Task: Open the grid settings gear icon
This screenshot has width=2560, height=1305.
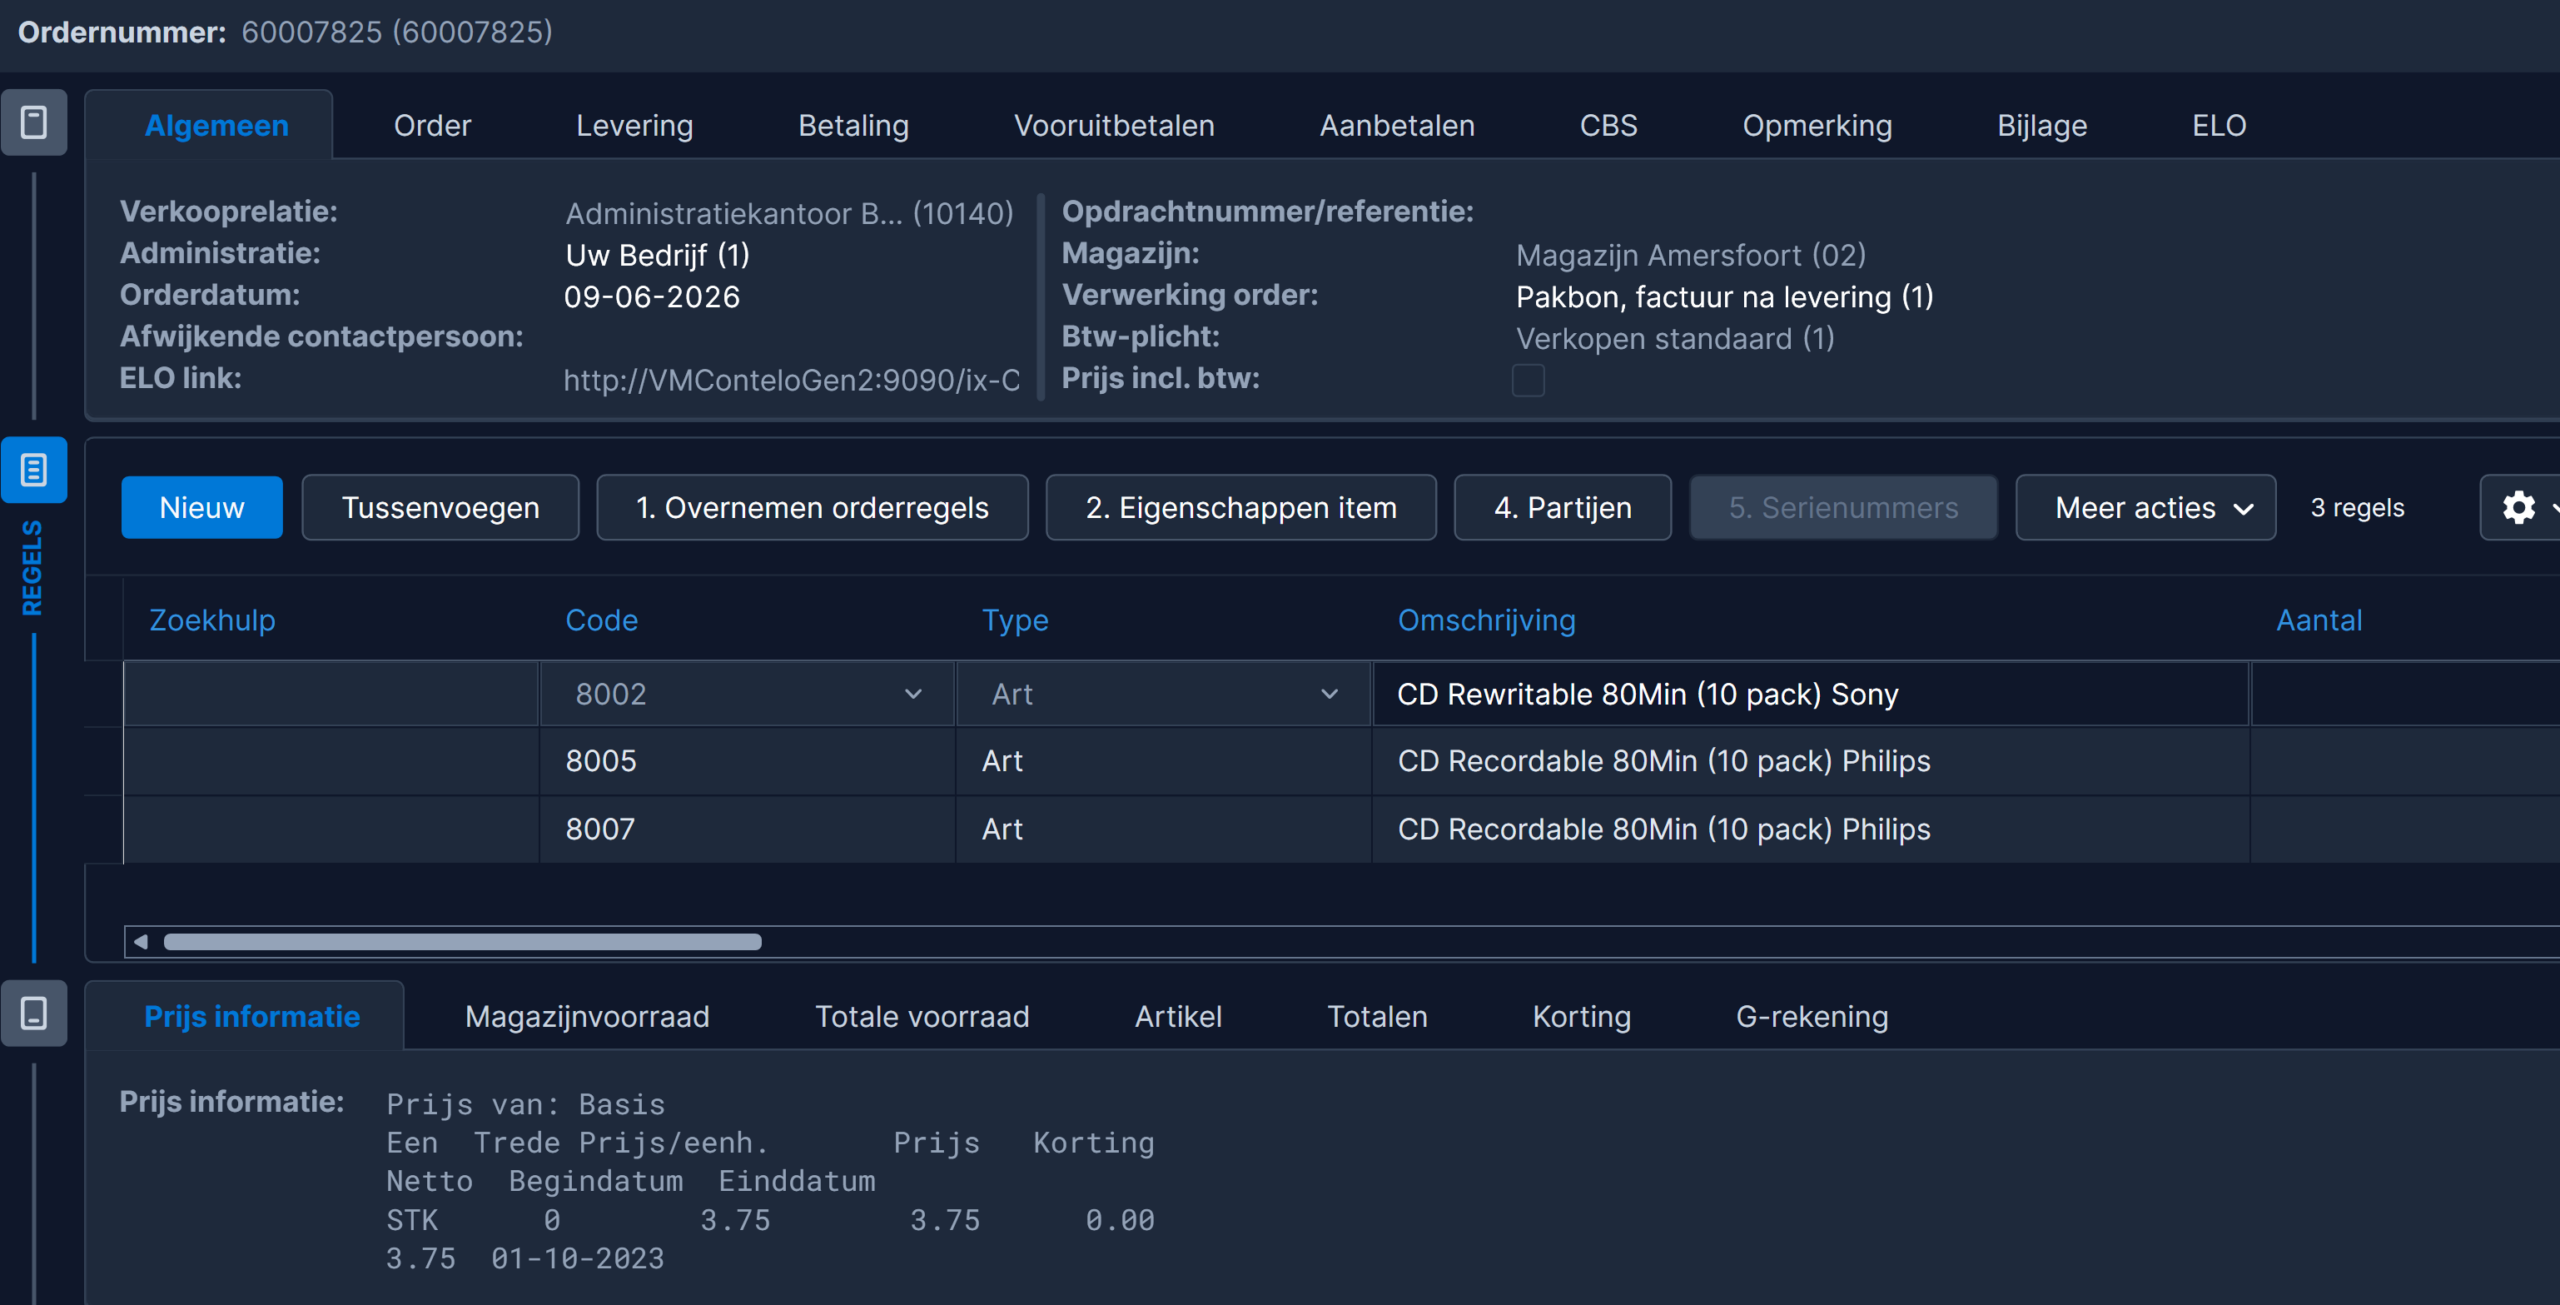Action: tap(2518, 508)
